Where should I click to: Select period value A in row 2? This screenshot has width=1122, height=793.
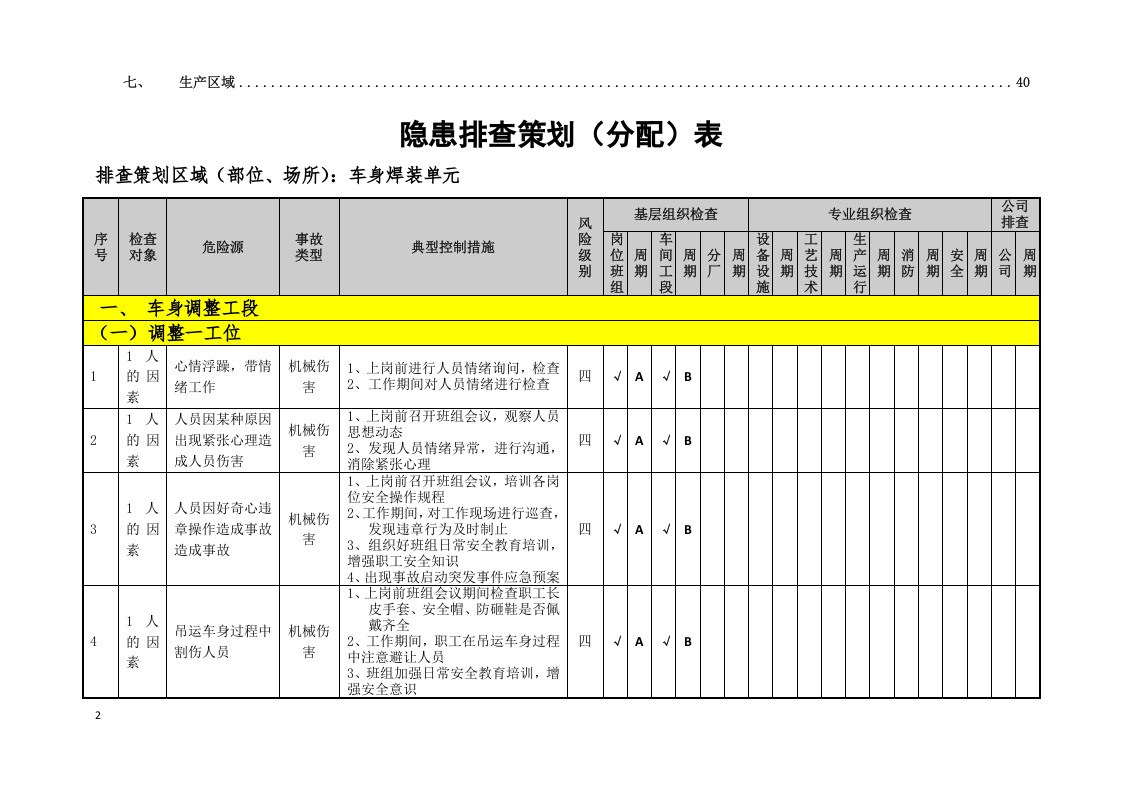640,441
